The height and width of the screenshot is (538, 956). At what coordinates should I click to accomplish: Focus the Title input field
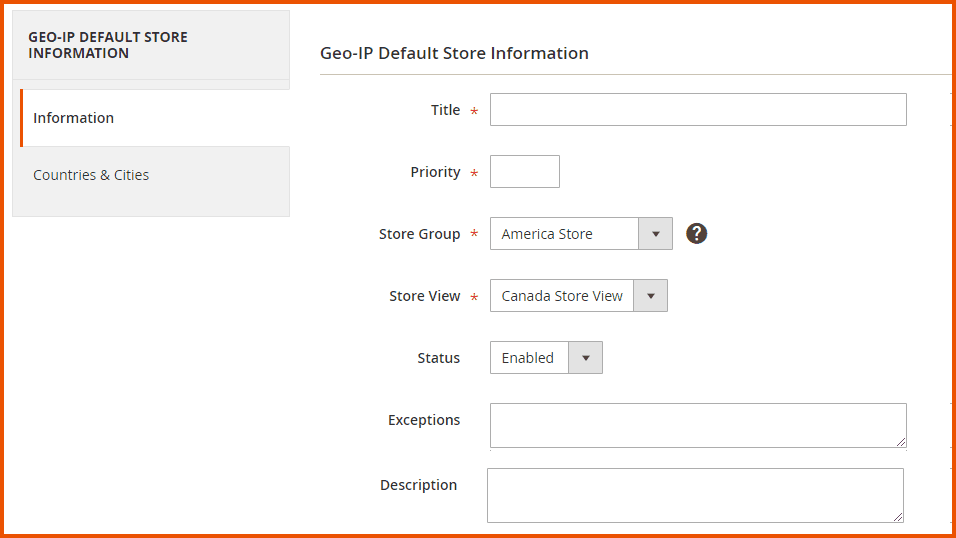click(697, 110)
